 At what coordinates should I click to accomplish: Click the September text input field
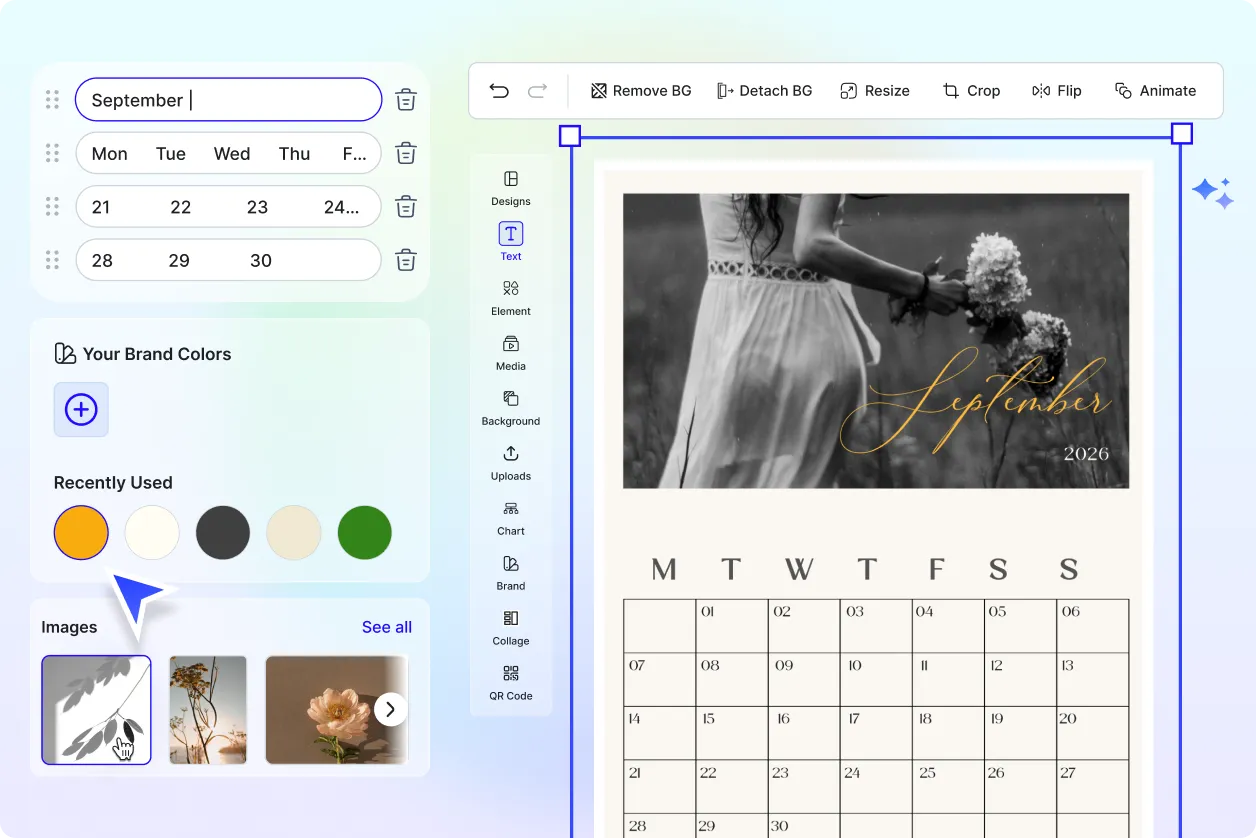(x=229, y=100)
